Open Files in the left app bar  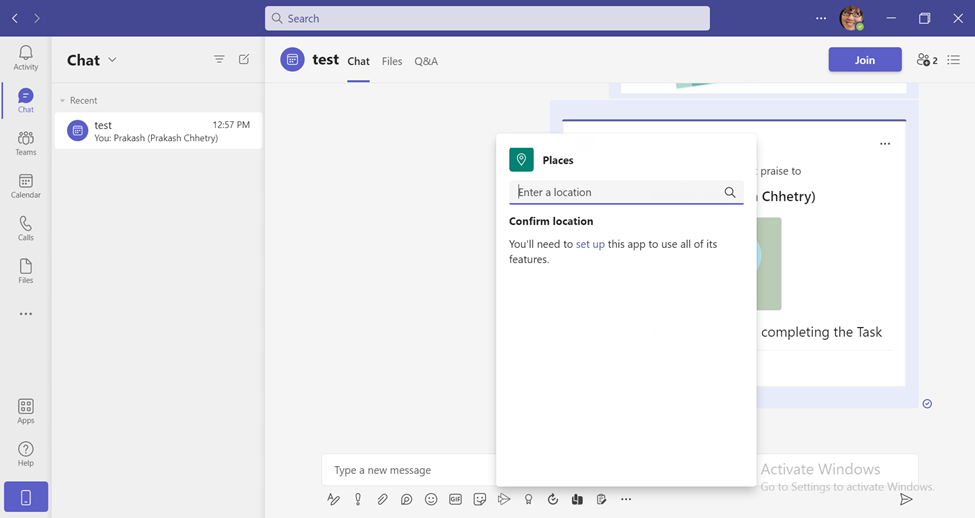(25, 271)
